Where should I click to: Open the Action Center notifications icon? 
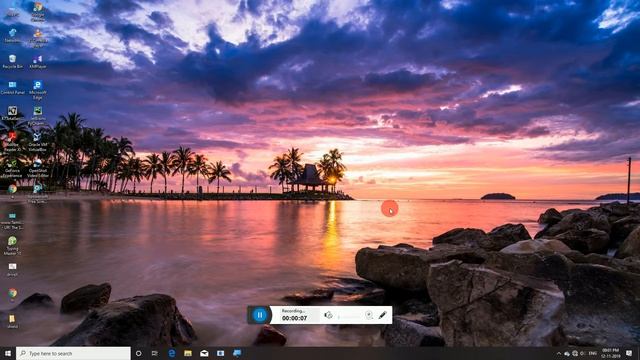(x=629, y=353)
